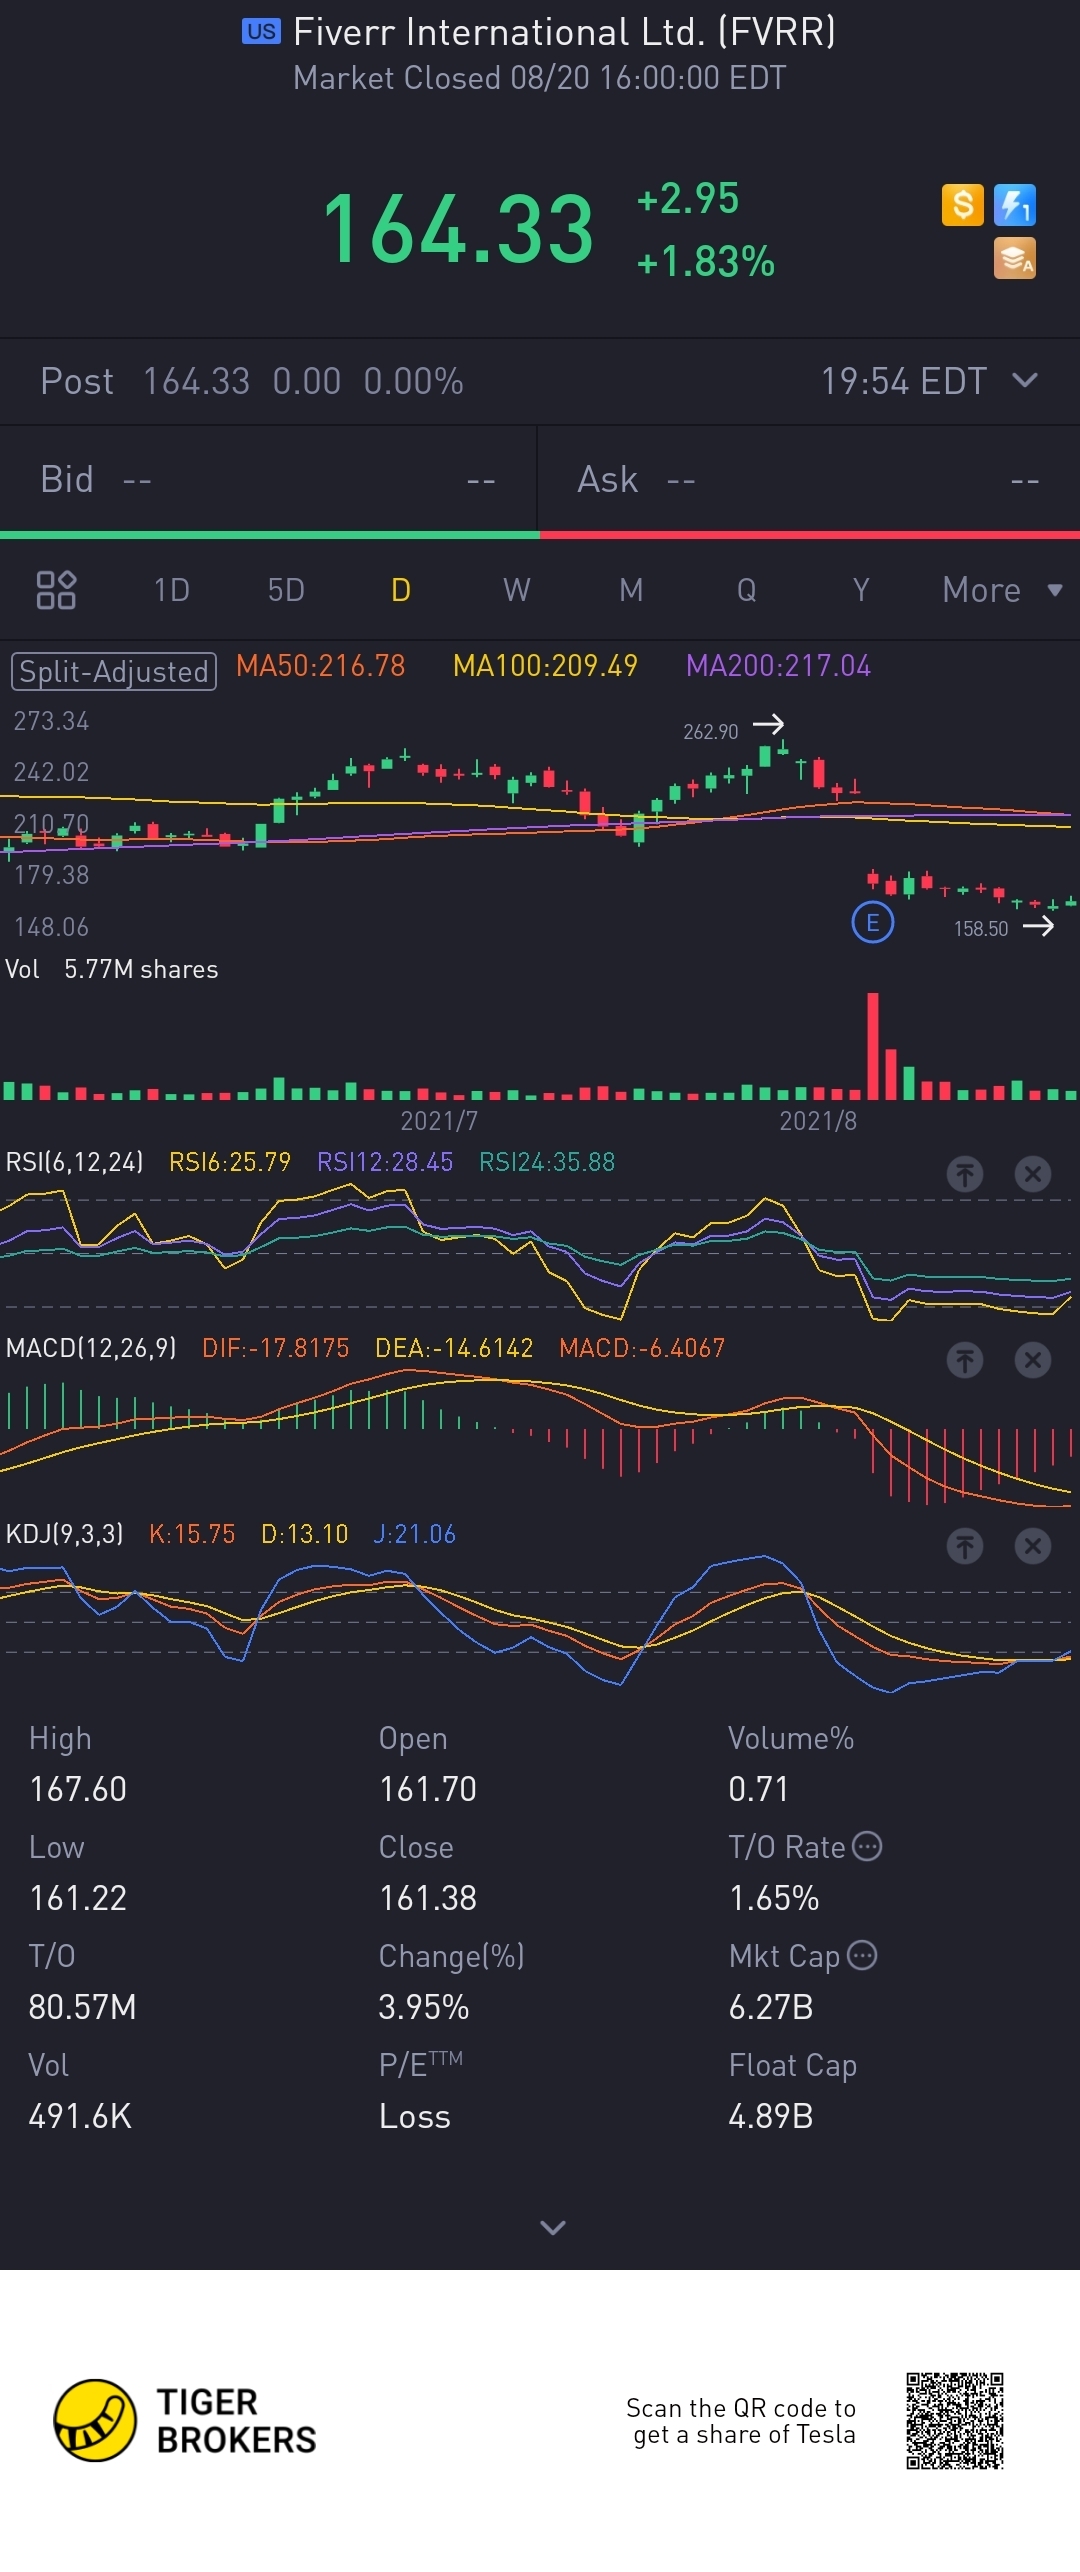Collapse the stock details with bottom chevron
The image size is (1080, 2572).
tap(553, 2227)
